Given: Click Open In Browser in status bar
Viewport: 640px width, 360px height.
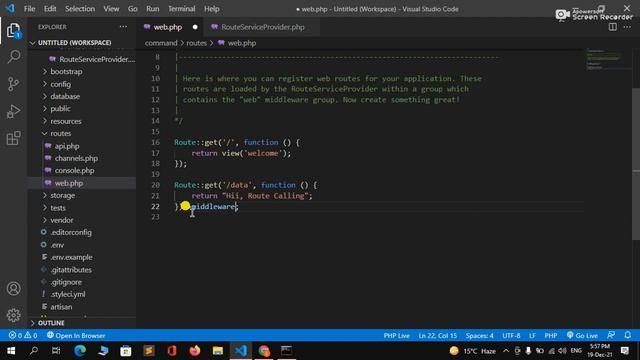Looking at the screenshot, I should (76, 336).
